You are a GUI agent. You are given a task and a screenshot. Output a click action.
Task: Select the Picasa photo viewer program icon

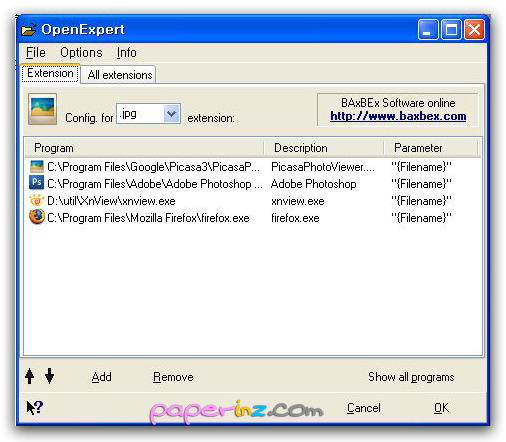[x=37, y=166]
